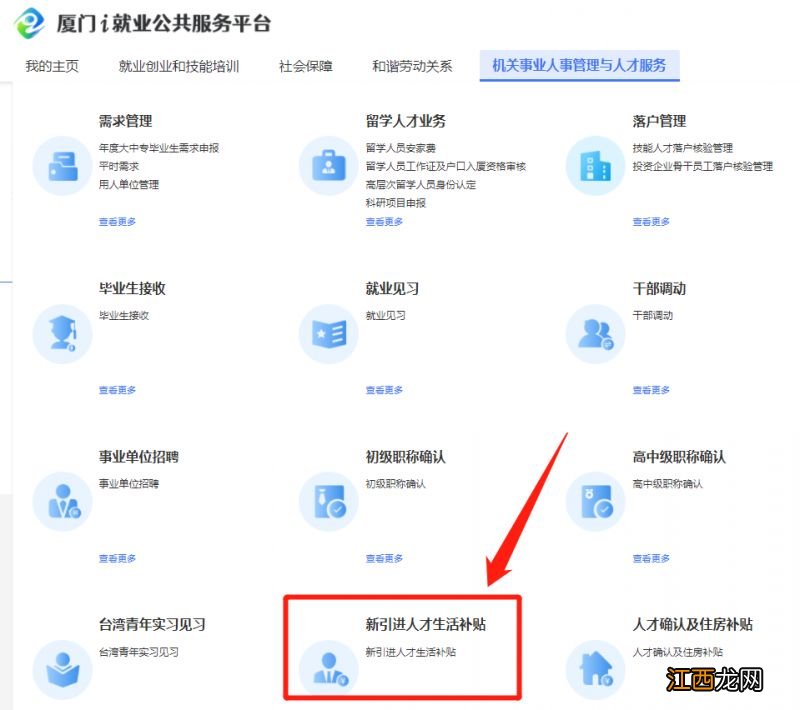
Task: Click the 需求管理 service icon
Action: [61, 166]
